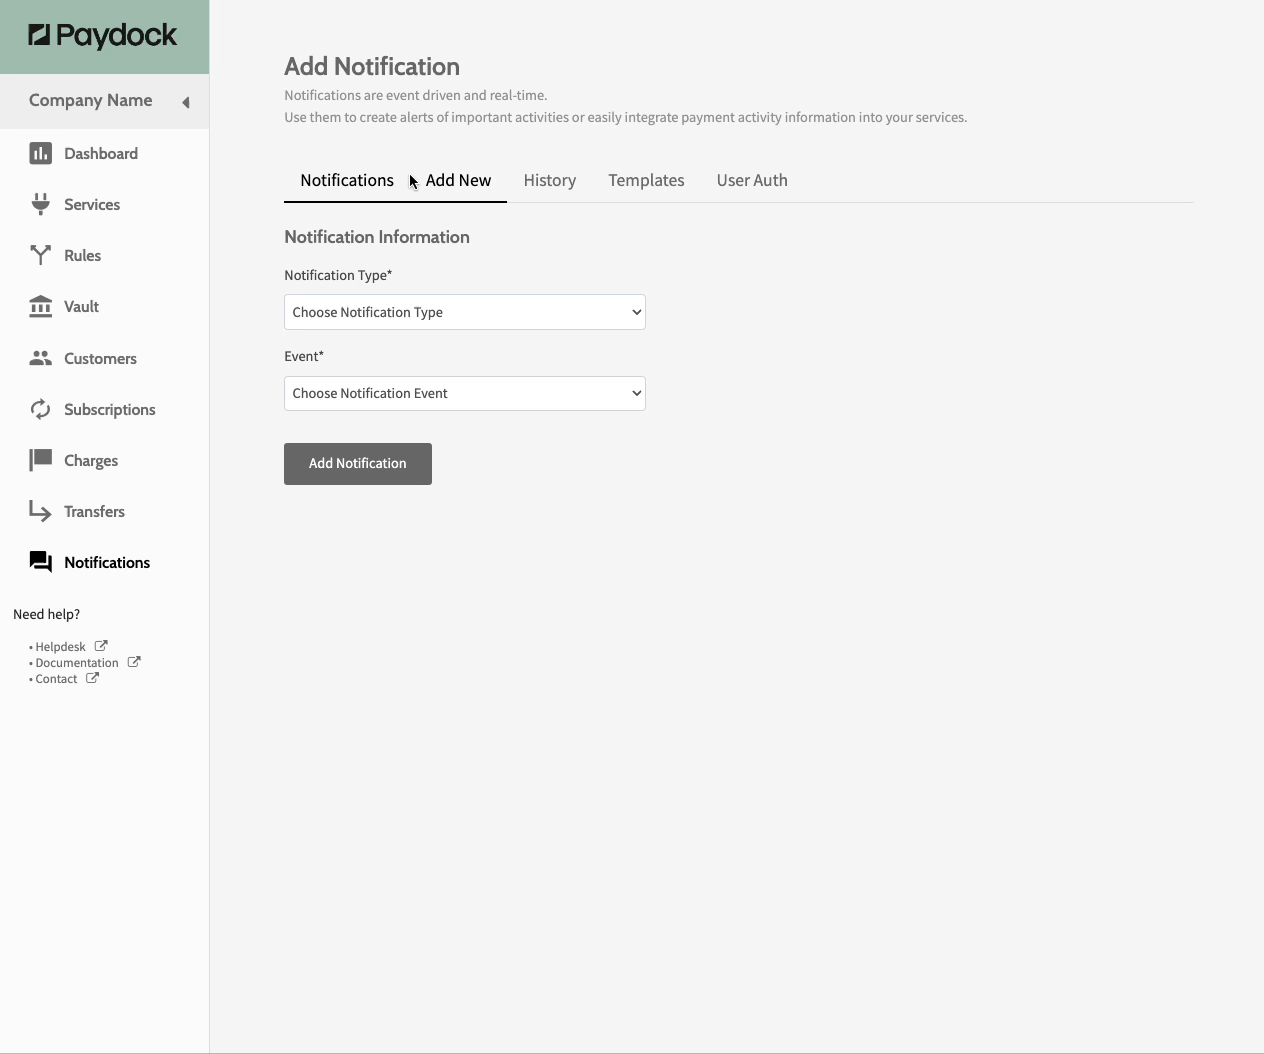The image size is (1264, 1054).
Task: Click the Charges flag icon
Action: pyautogui.click(x=40, y=460)
